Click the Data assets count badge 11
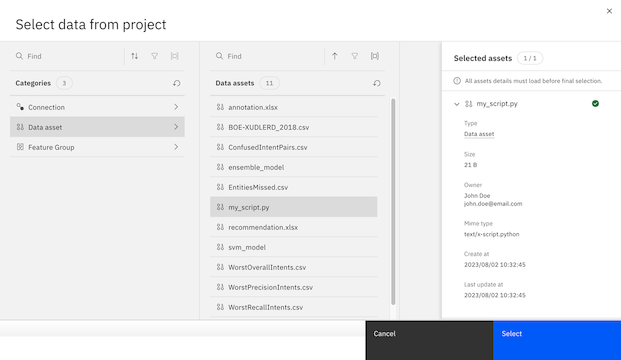The width and height of the screenshot is (621, 360). 269,83
